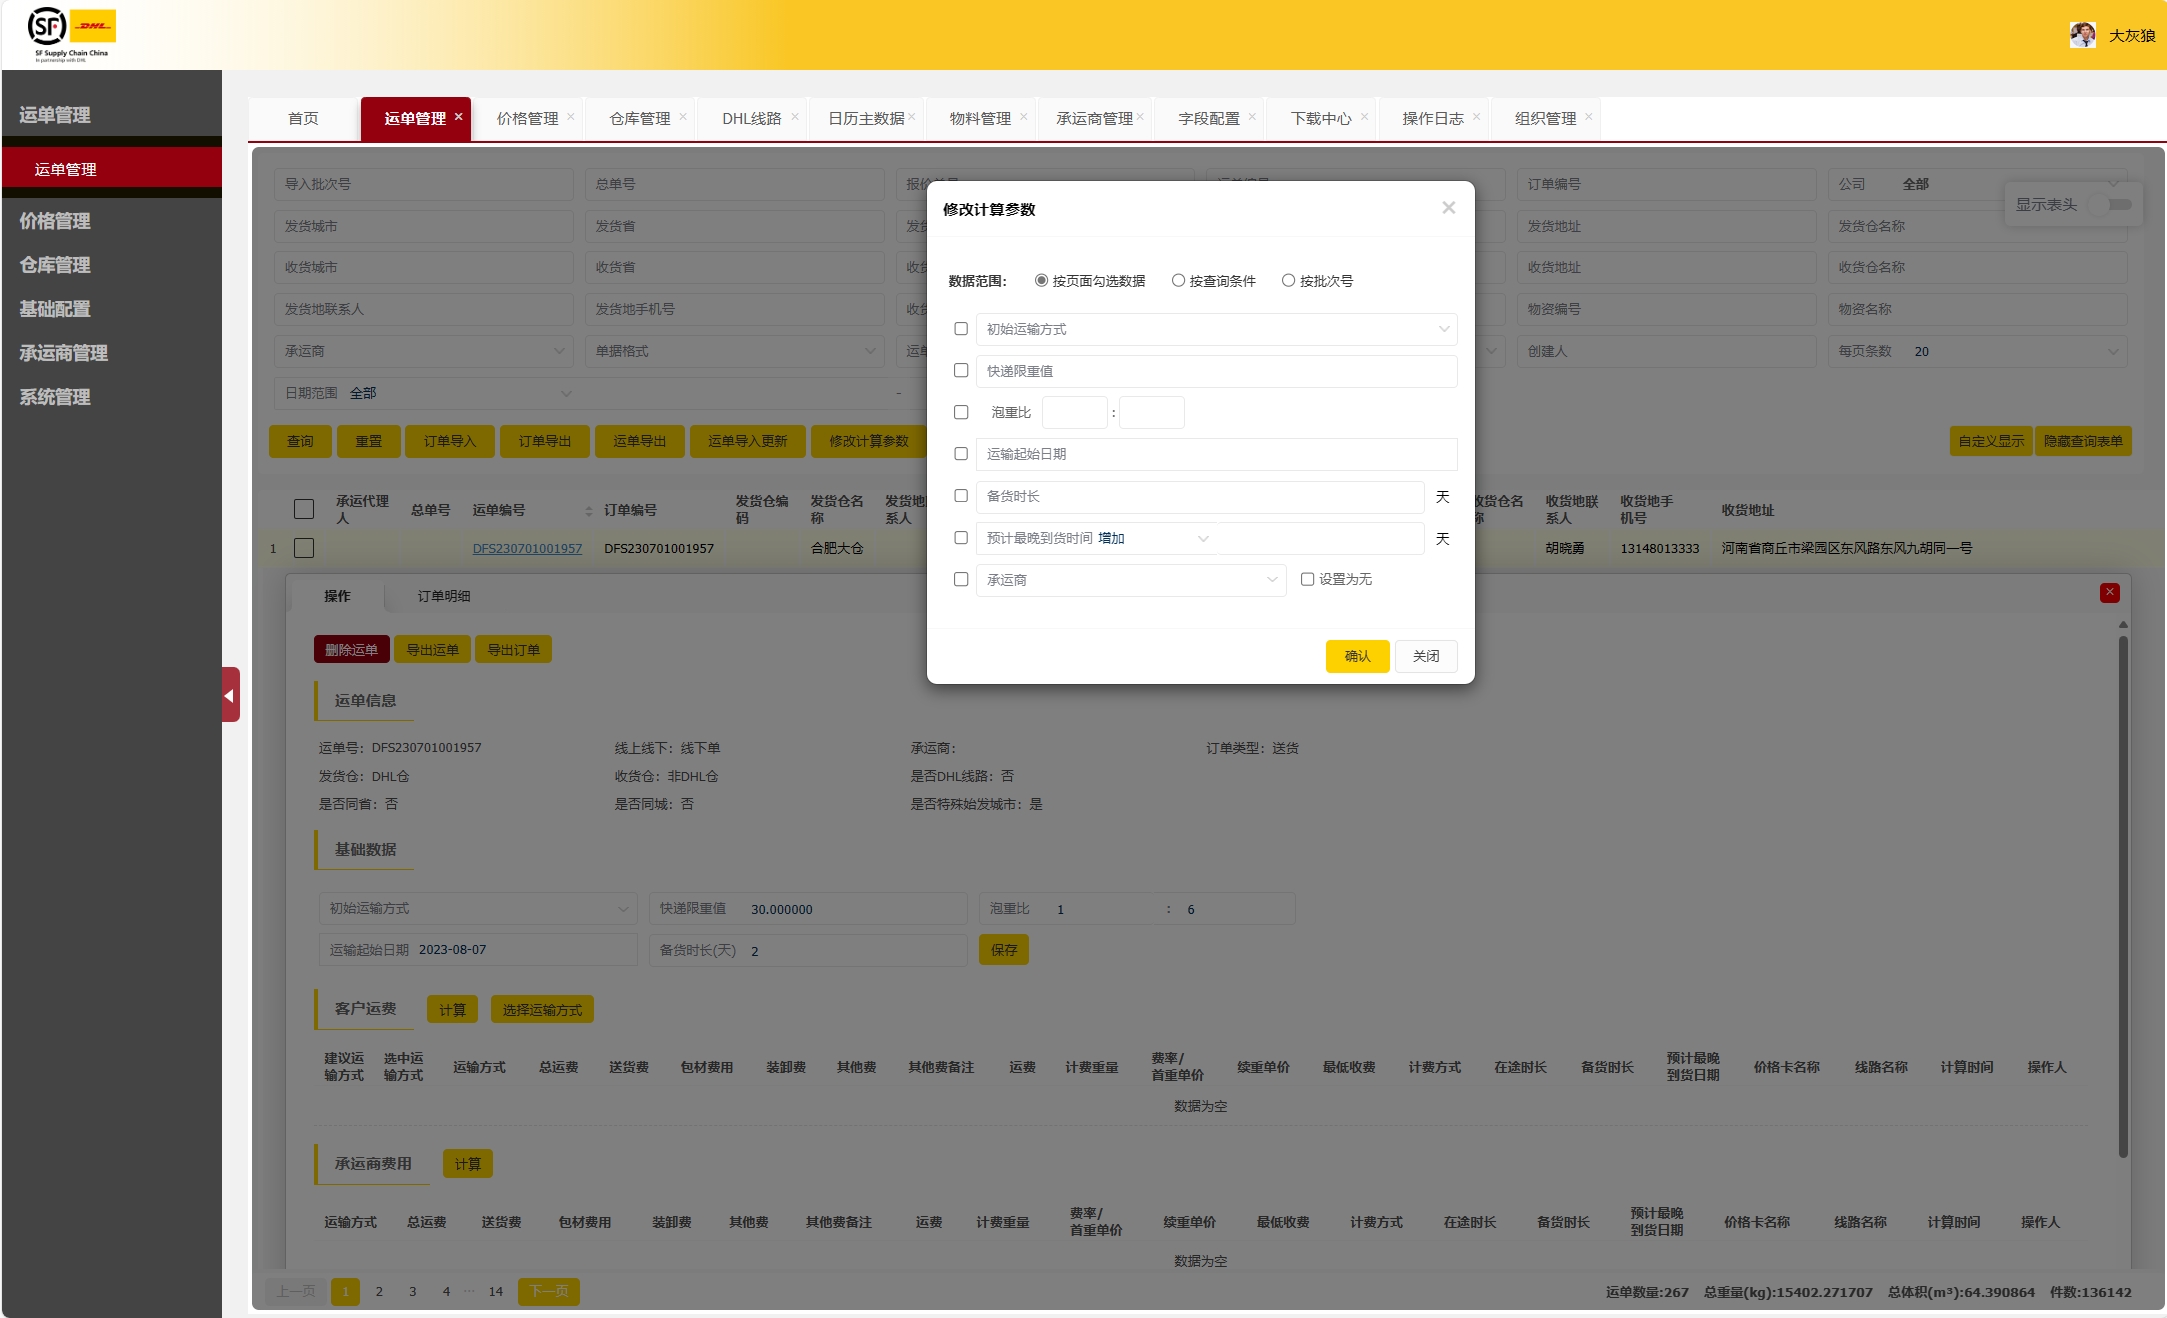
Task: Select 按页面勾选数据 radio option
Action: (x=1041, y=281)
